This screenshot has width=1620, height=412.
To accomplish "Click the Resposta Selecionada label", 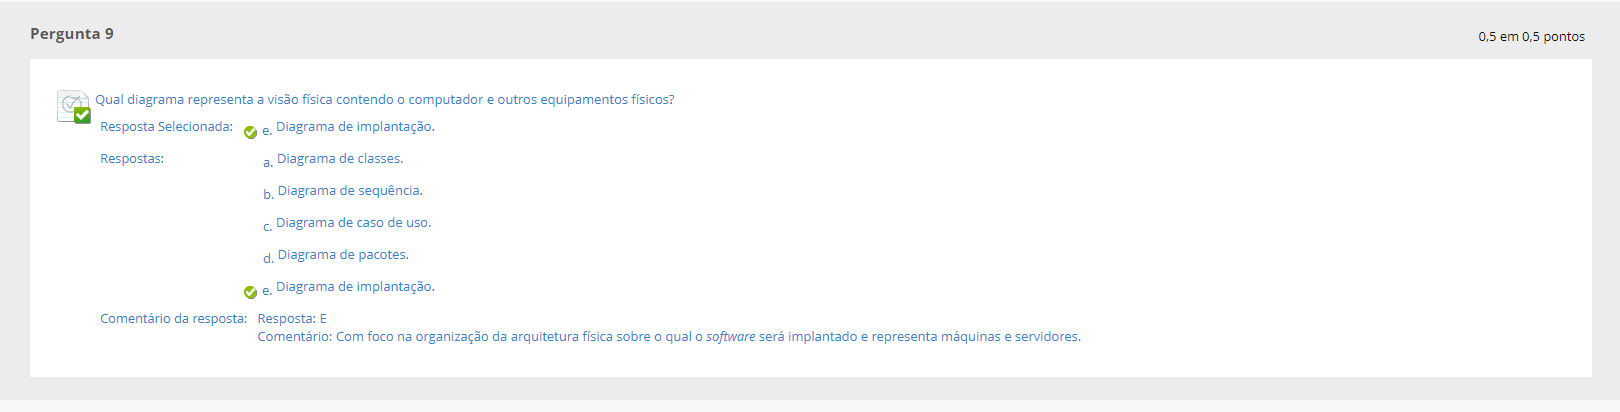I will (x=166, y=127).
